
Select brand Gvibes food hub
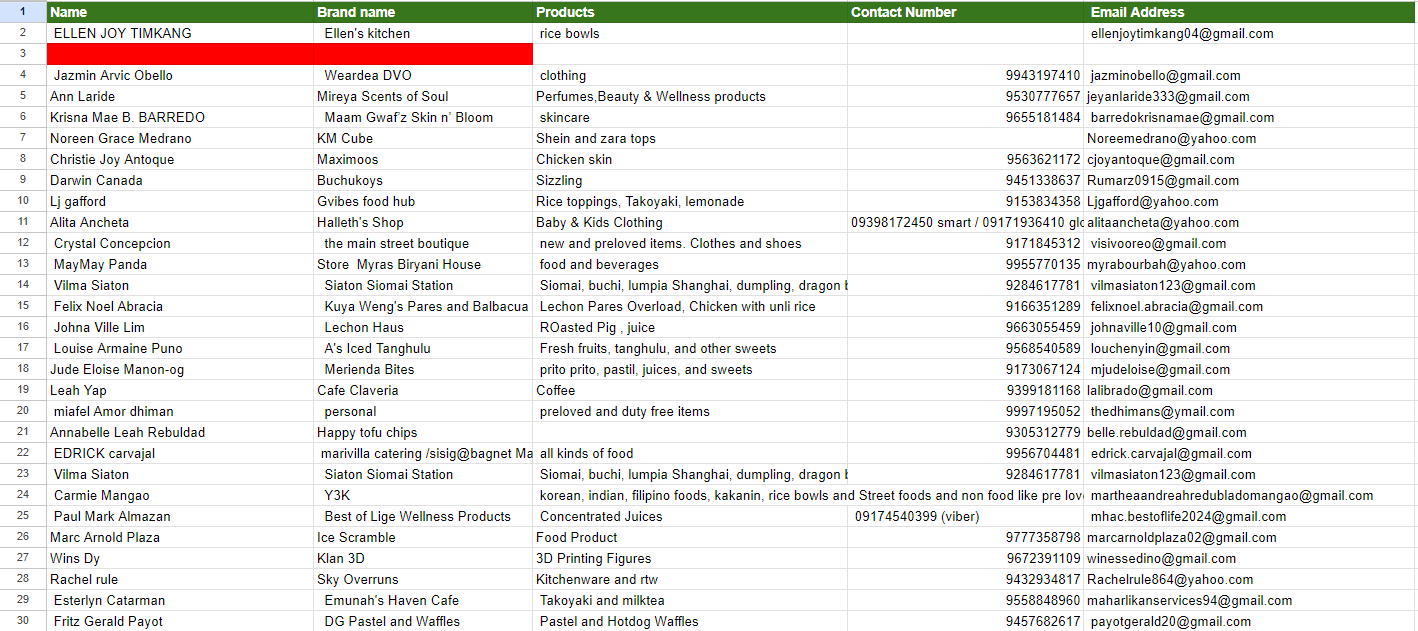(x=423, y=201)
